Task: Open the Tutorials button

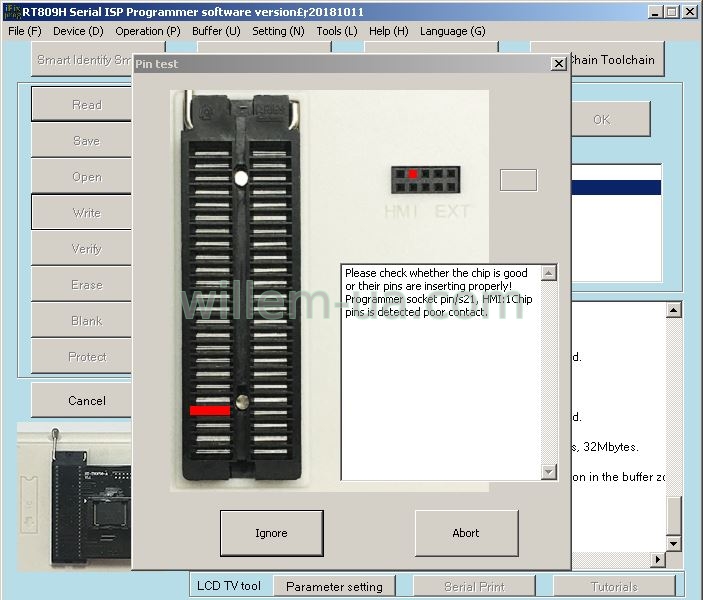Action: tap(614, 587)
